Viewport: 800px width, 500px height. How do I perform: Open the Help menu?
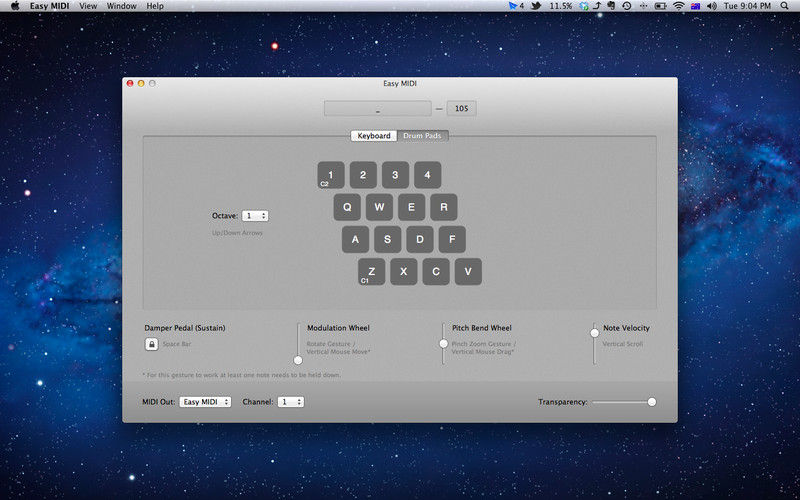tap(155, 6)
